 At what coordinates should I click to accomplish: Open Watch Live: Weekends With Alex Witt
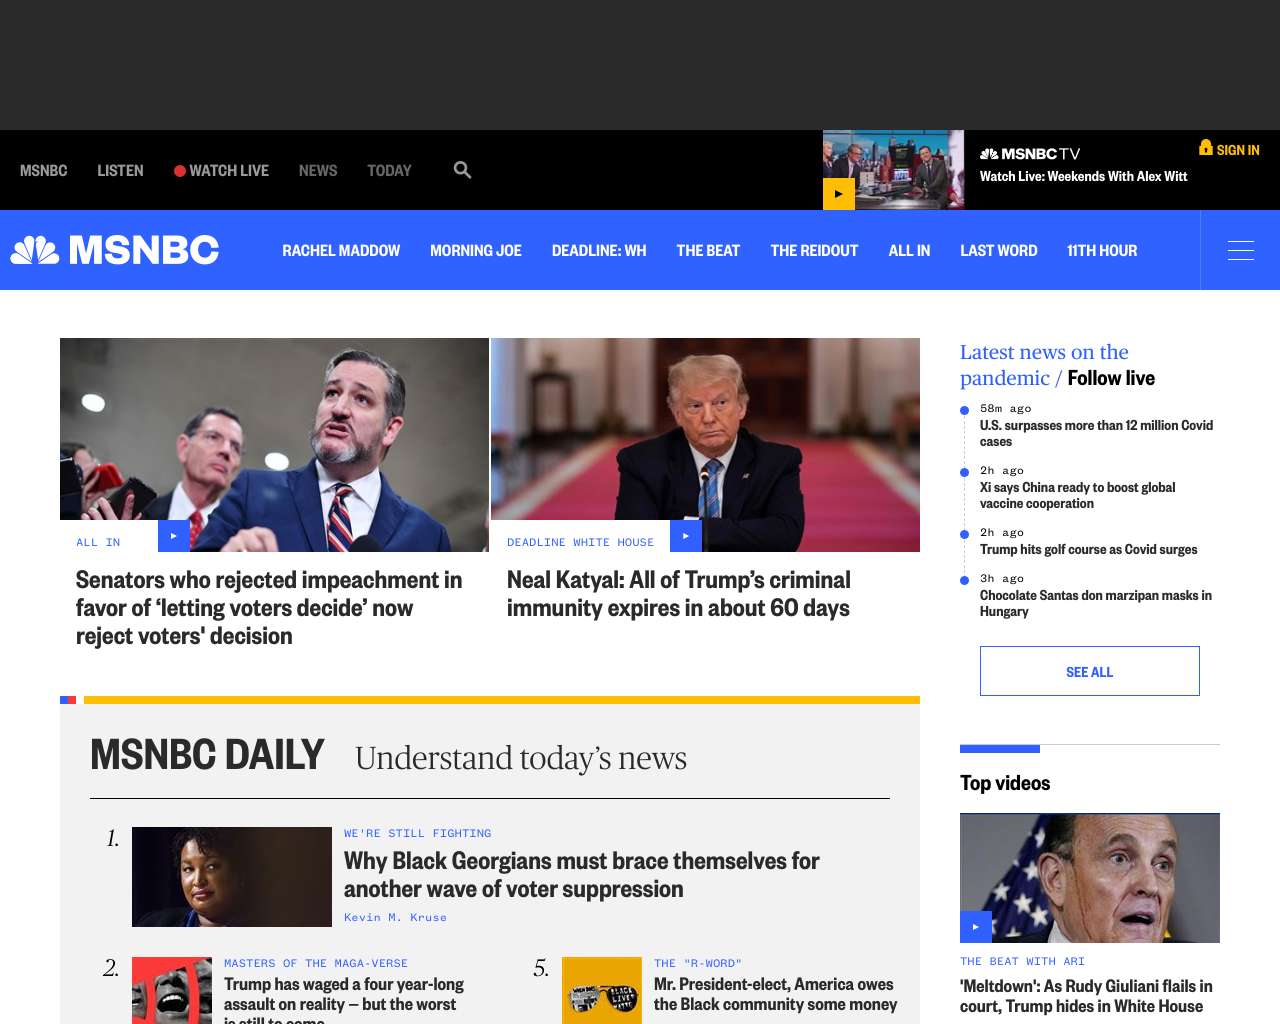point(1083,176)
